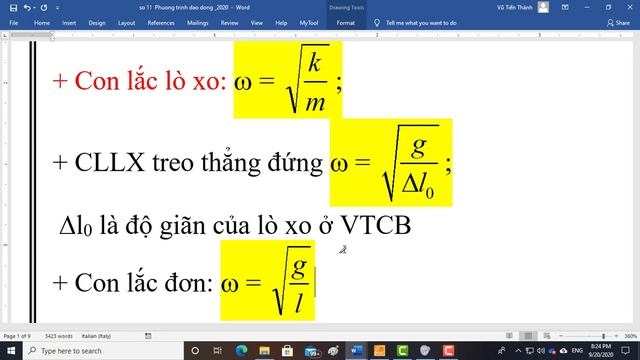Switch to Web Layout view
640x360 pixels.
pyautogui.click(x=547, y=336)
